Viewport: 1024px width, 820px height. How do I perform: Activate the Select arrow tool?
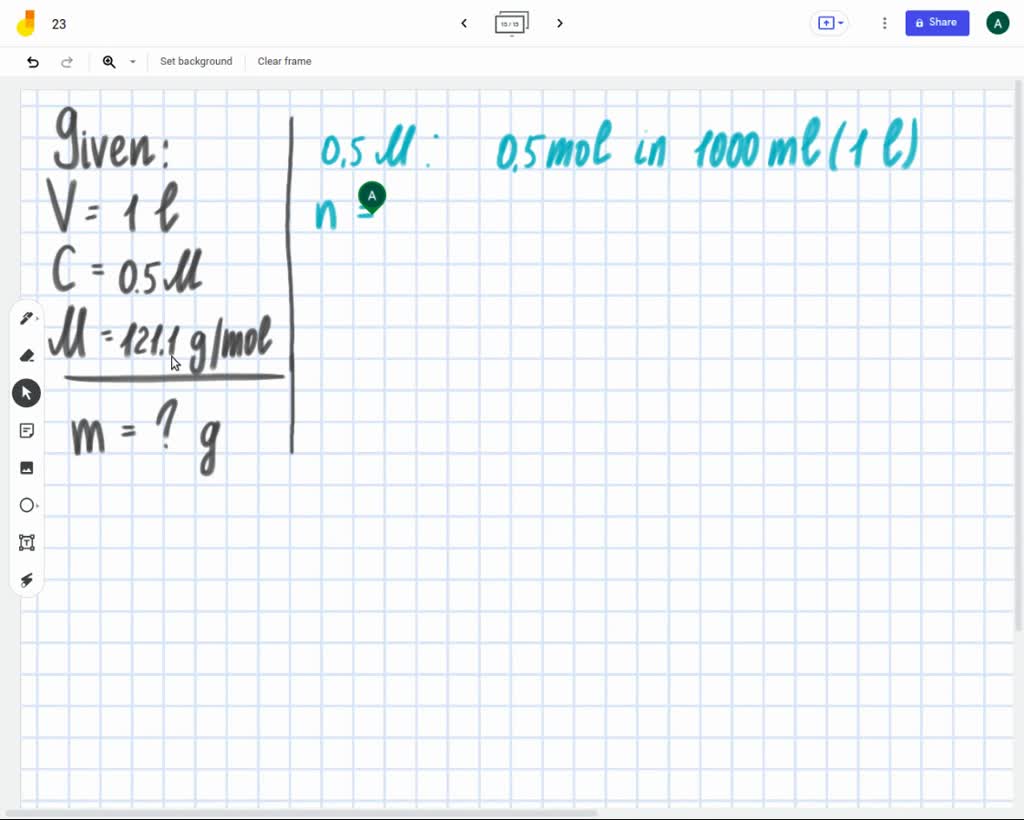click(26, 392)
